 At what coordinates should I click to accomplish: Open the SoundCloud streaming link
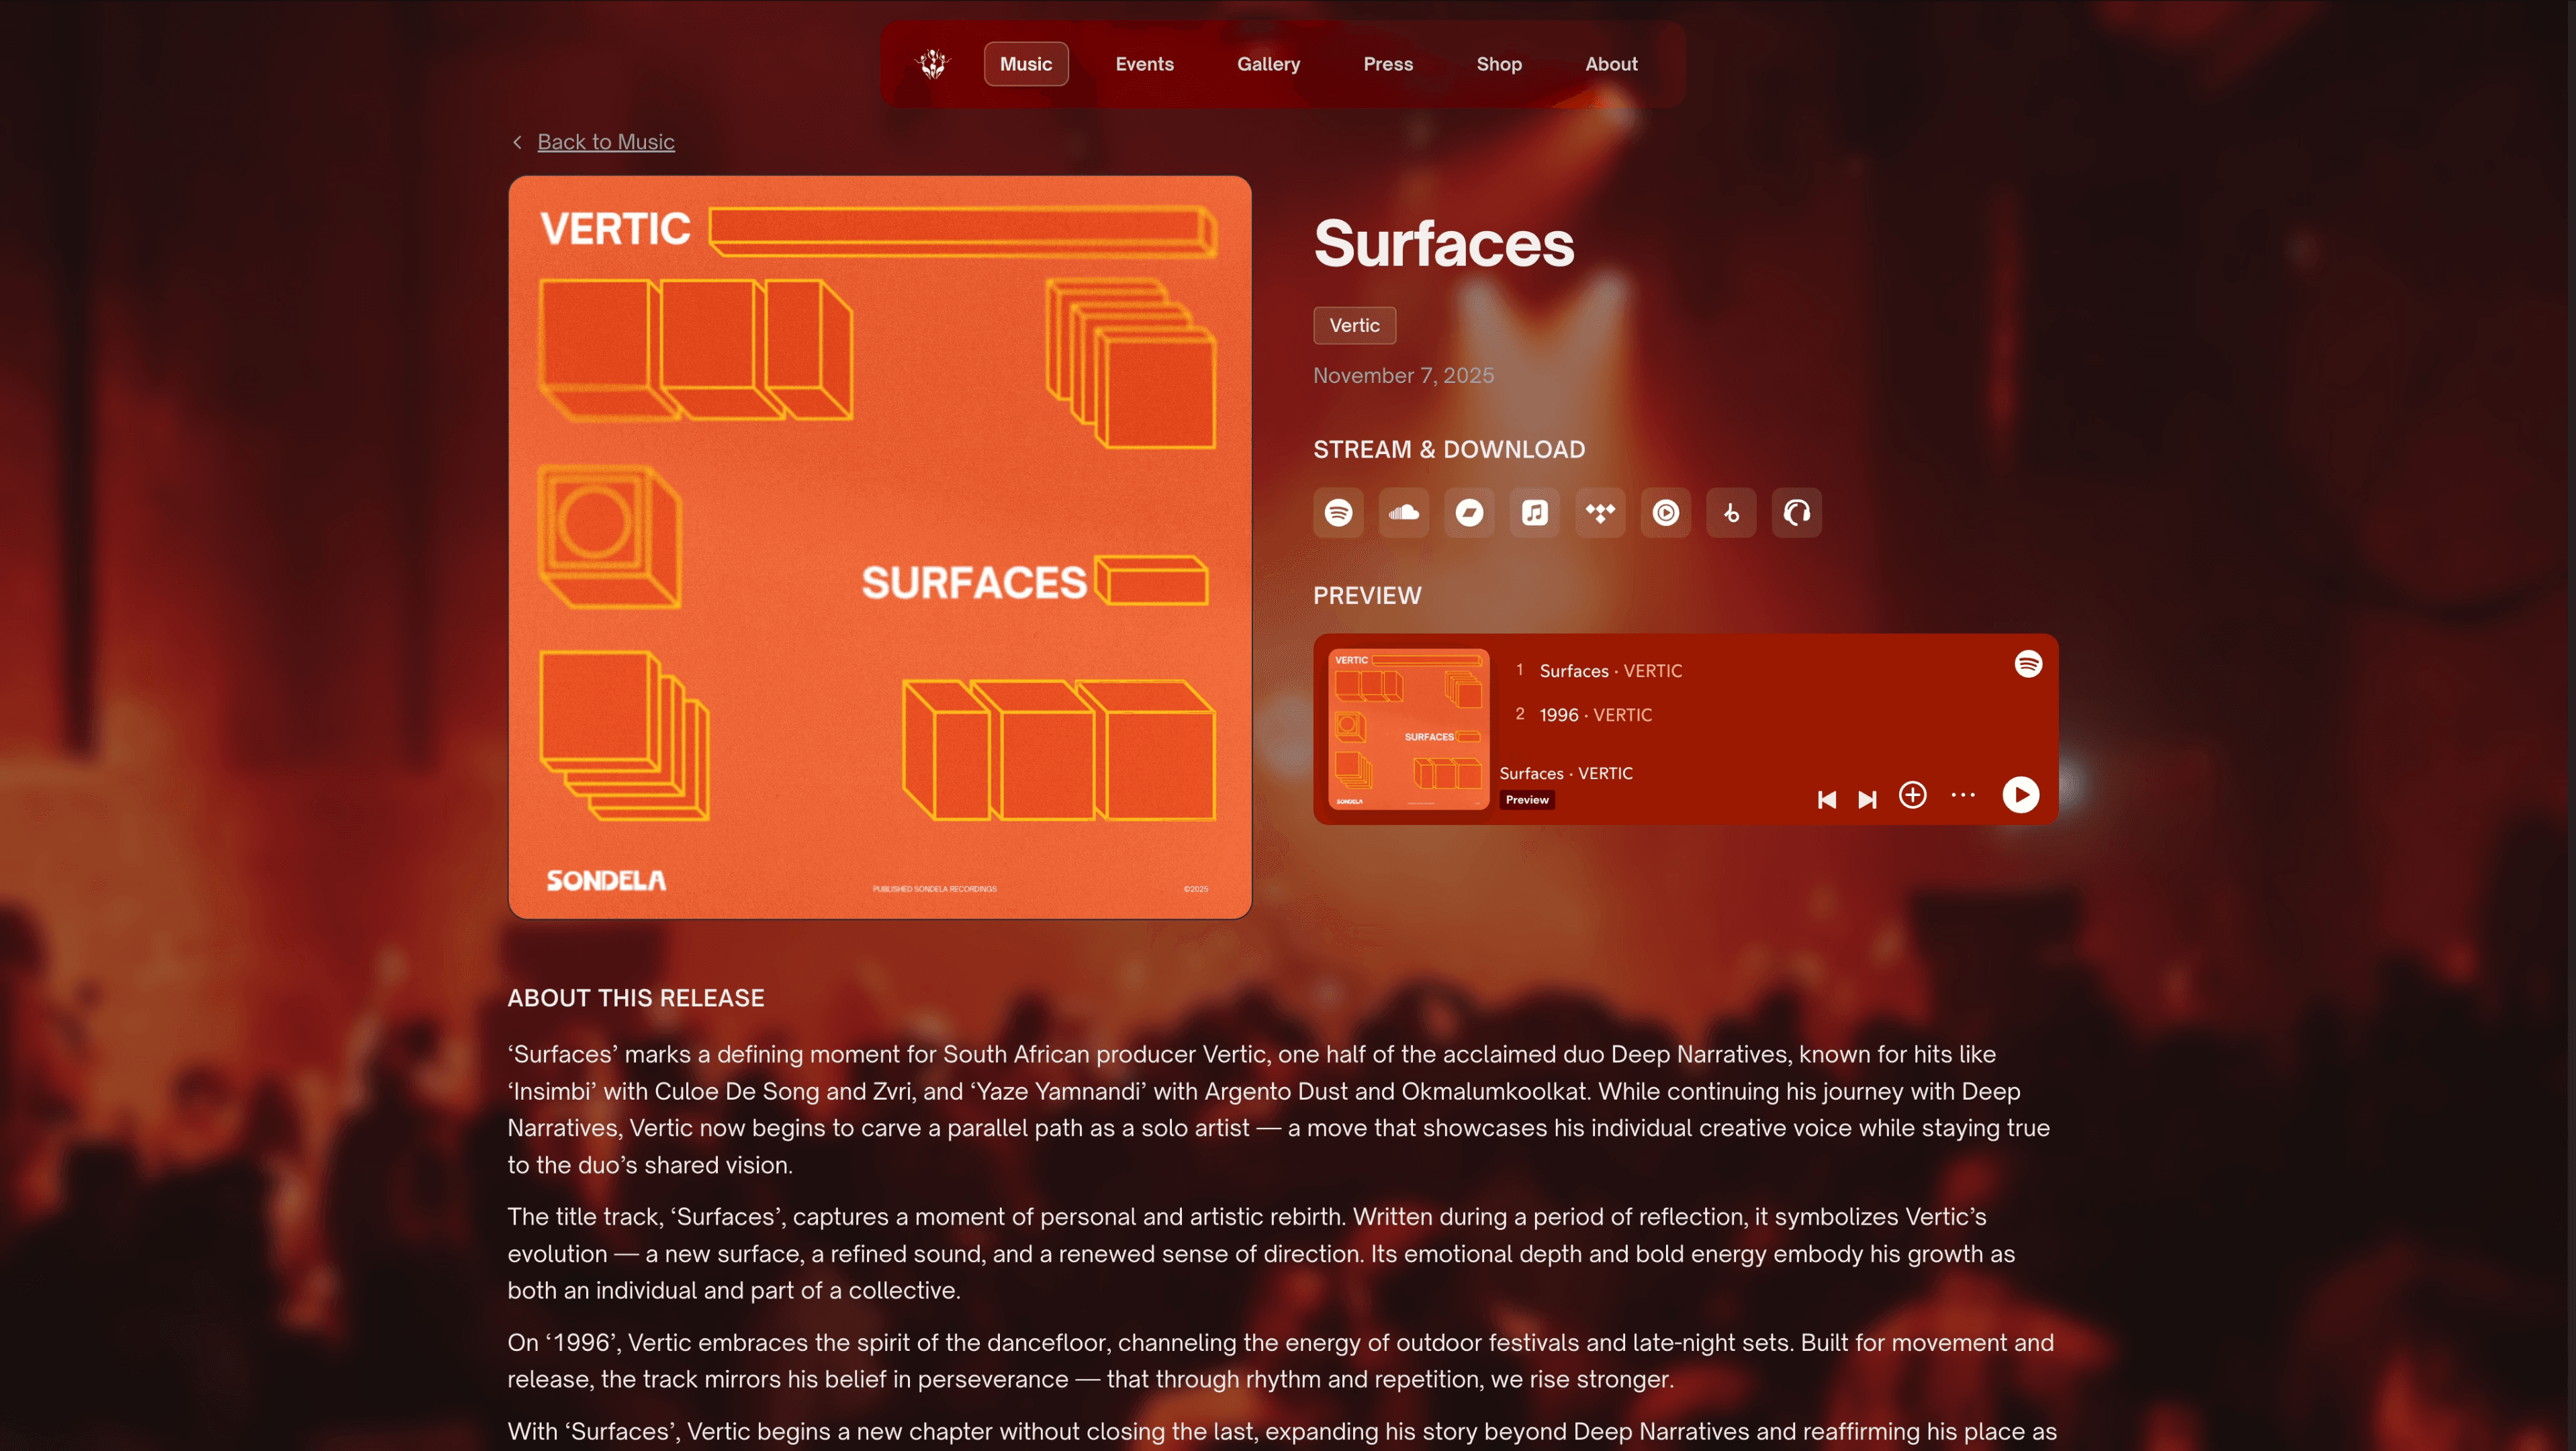(1404, 513)
